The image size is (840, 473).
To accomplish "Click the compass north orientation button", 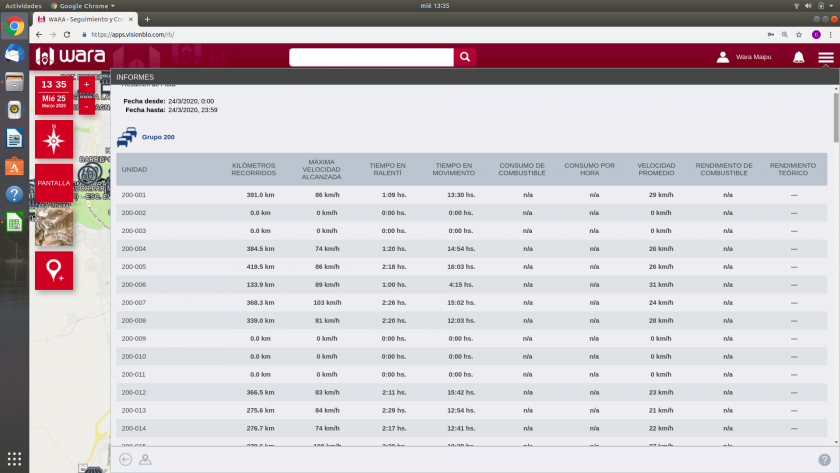I will coord(54,140).
